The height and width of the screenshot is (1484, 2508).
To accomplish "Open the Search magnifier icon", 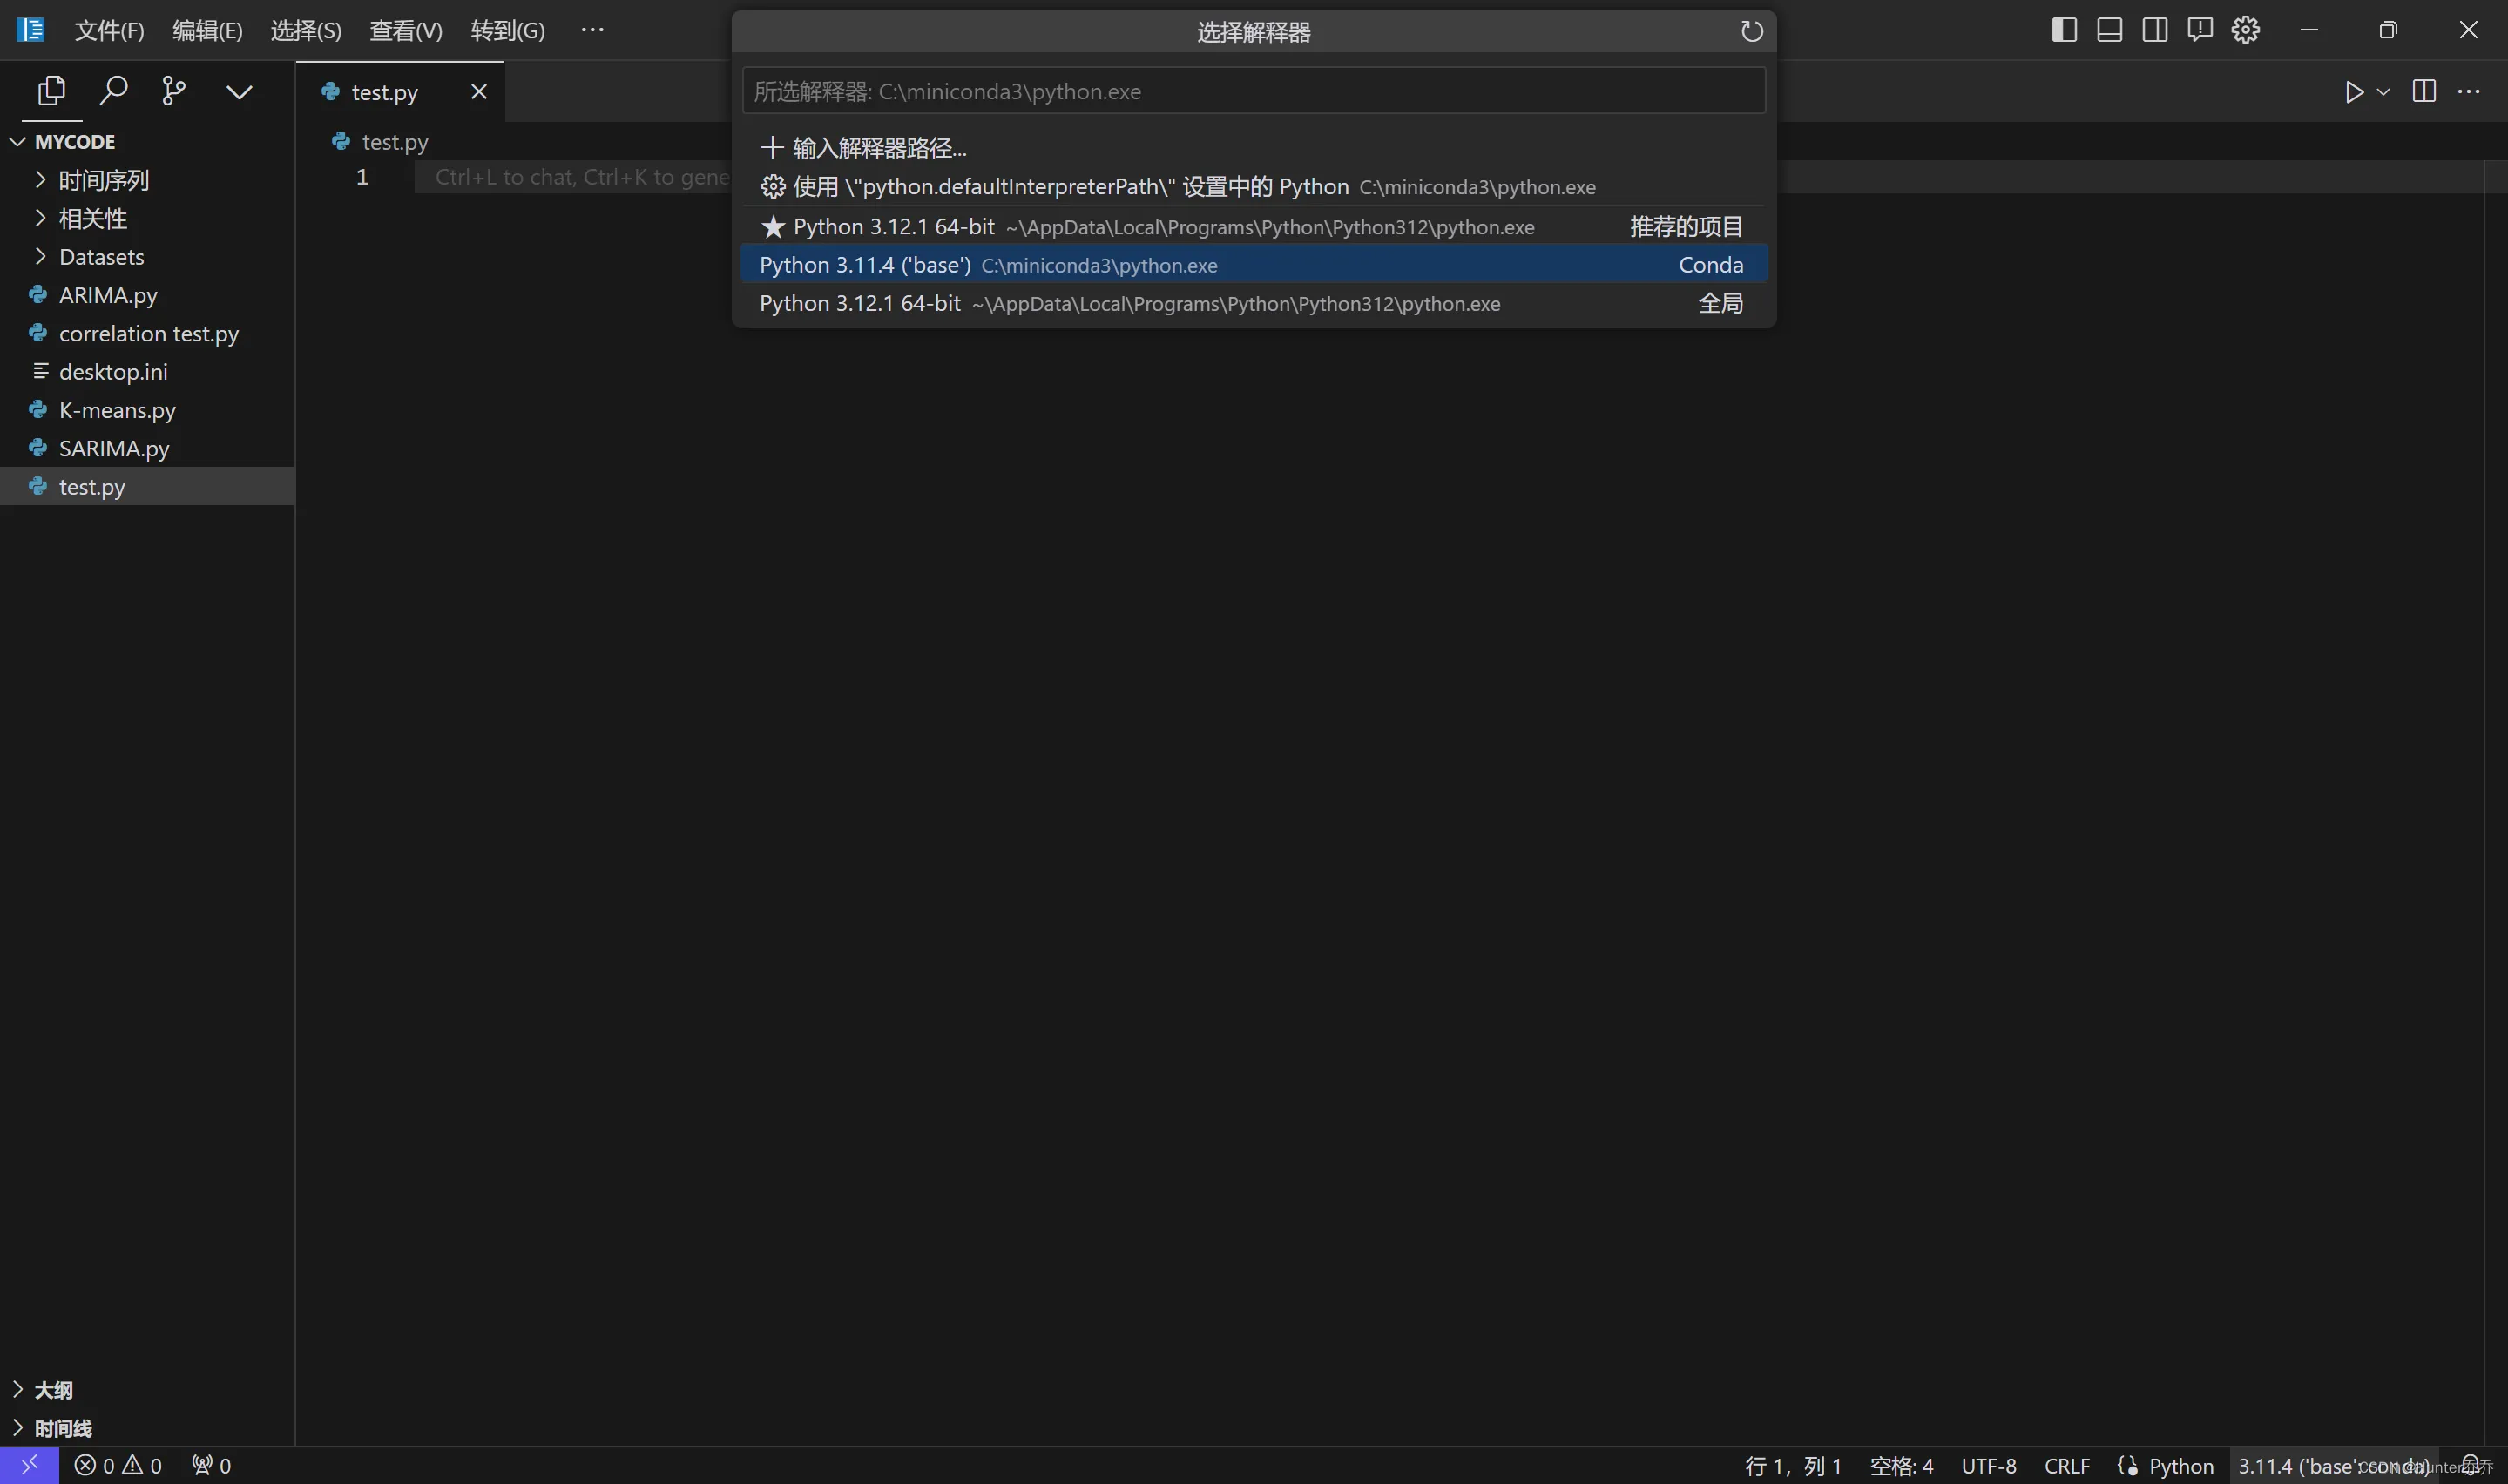I will pyautogui.click(x=114, y=91).
